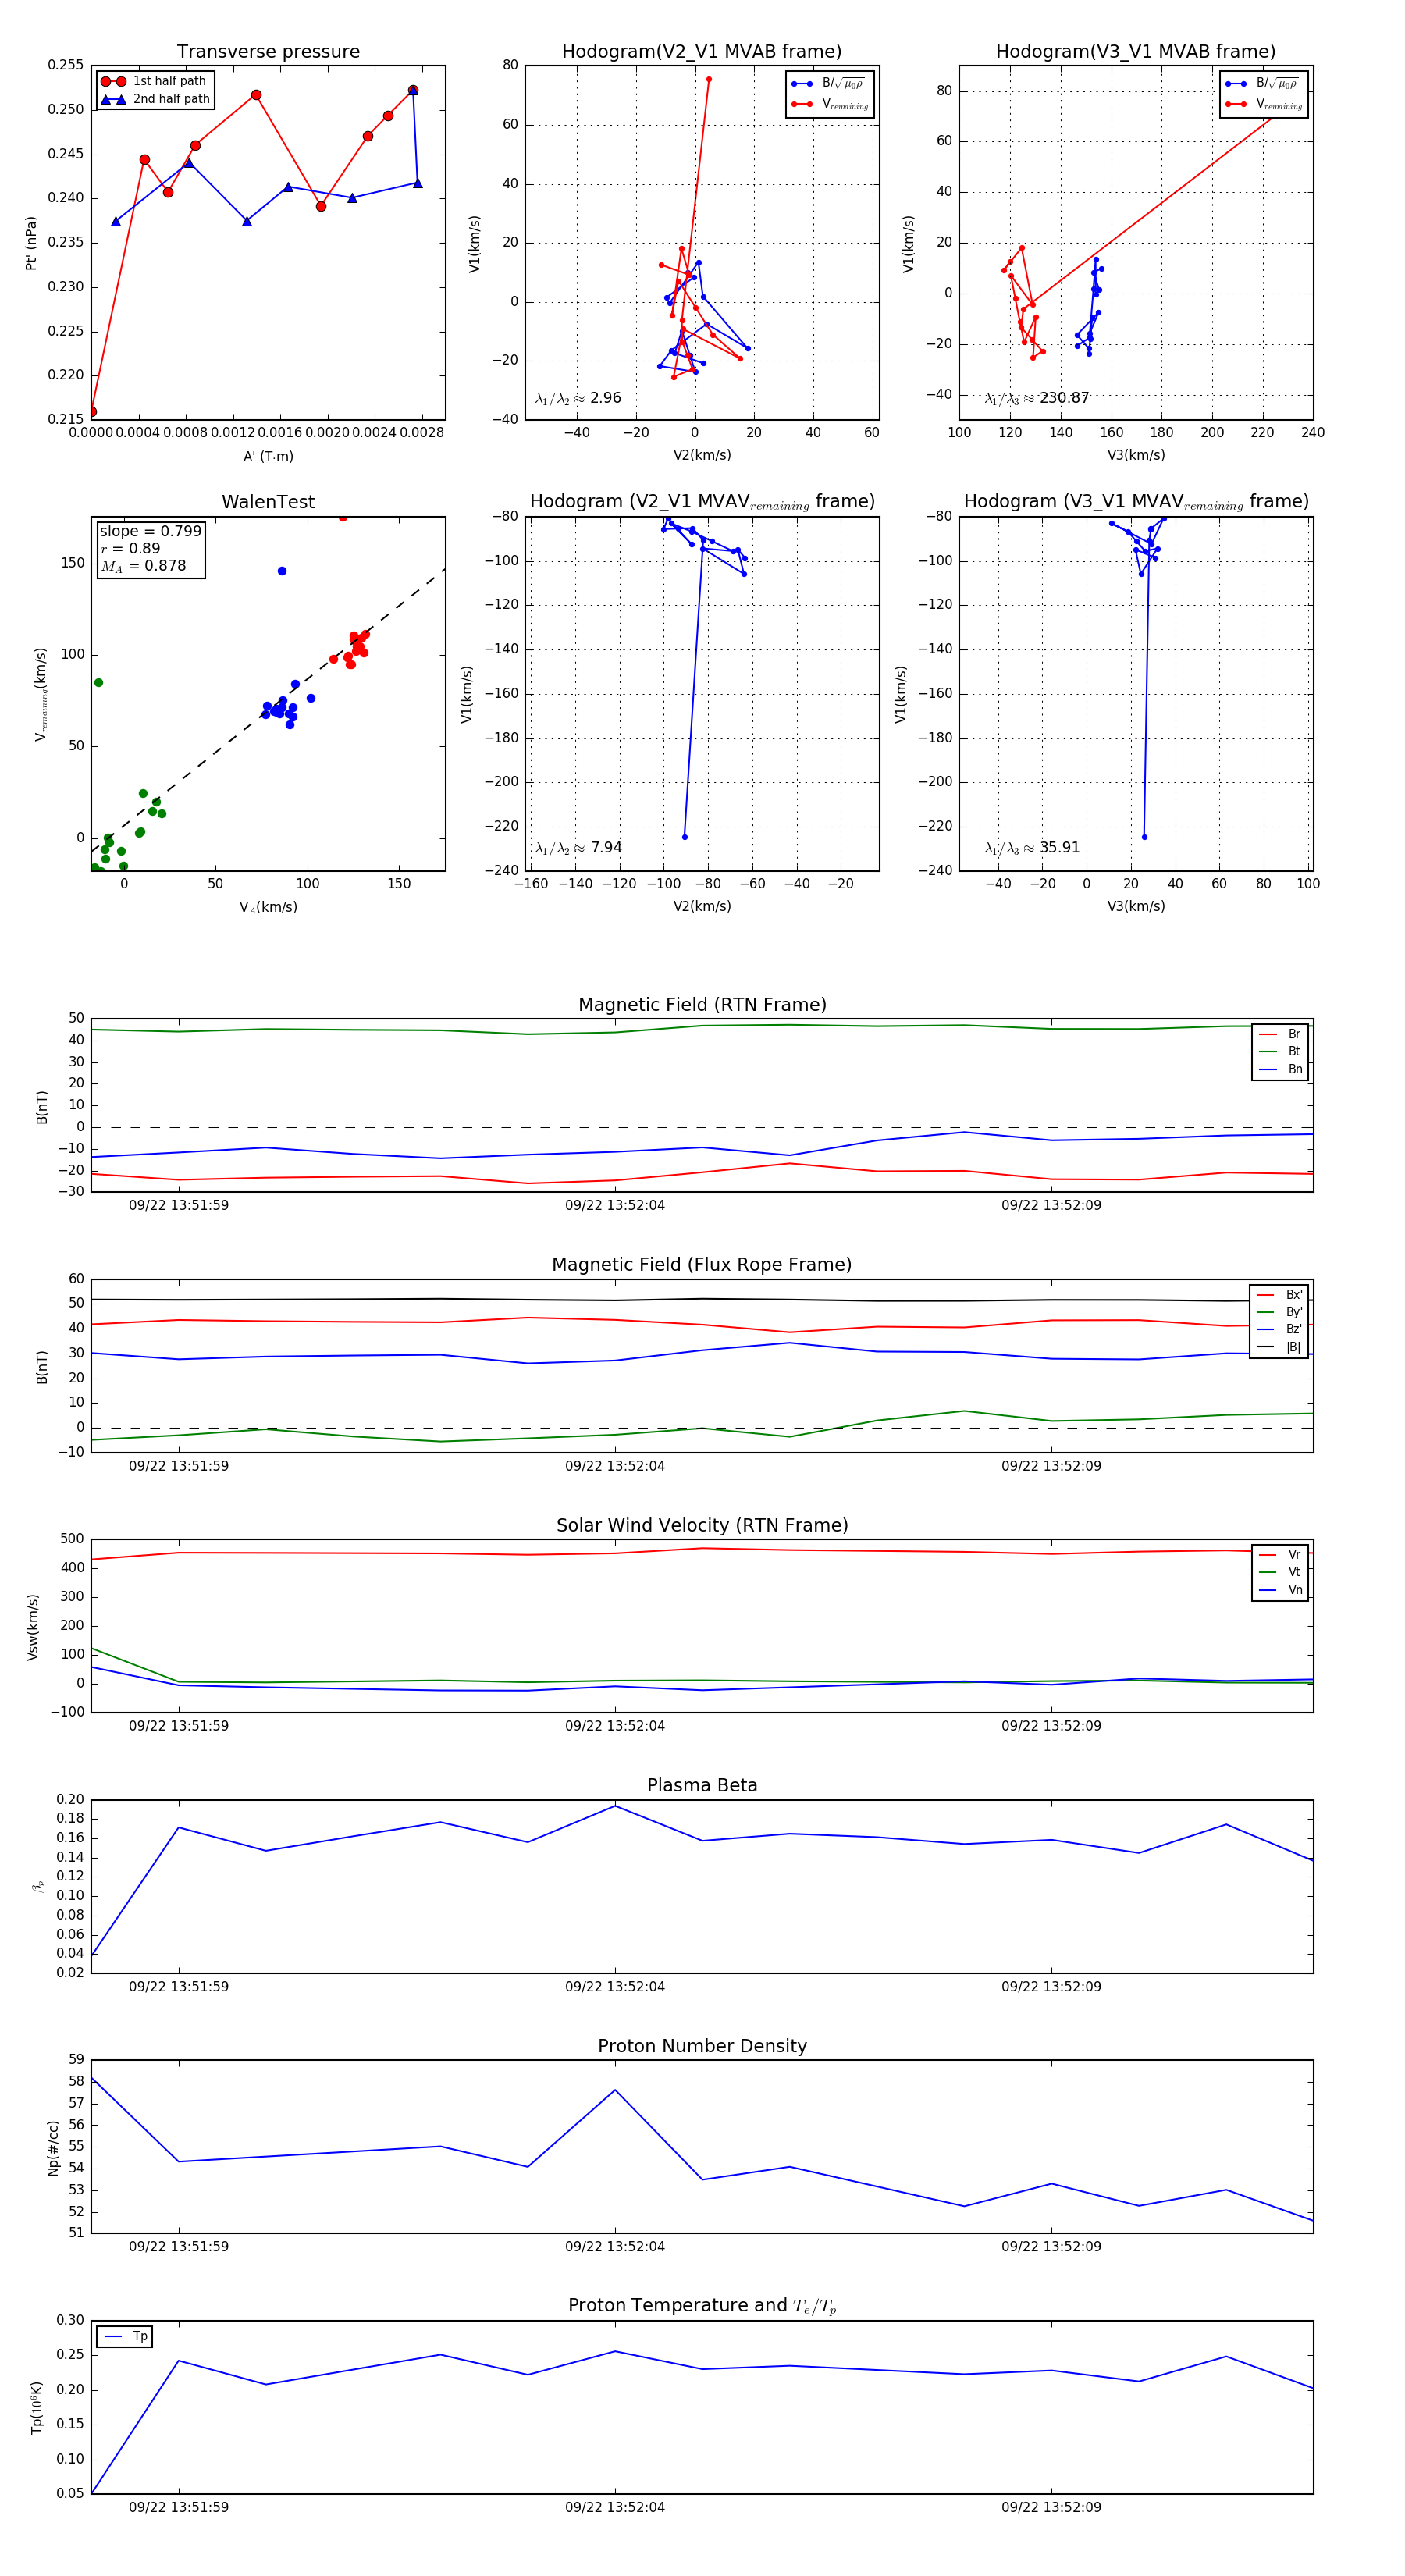Click the 'A' (T·m)' x-axis label
This screenshot has width=1405, height=2576.
[268, 456]
